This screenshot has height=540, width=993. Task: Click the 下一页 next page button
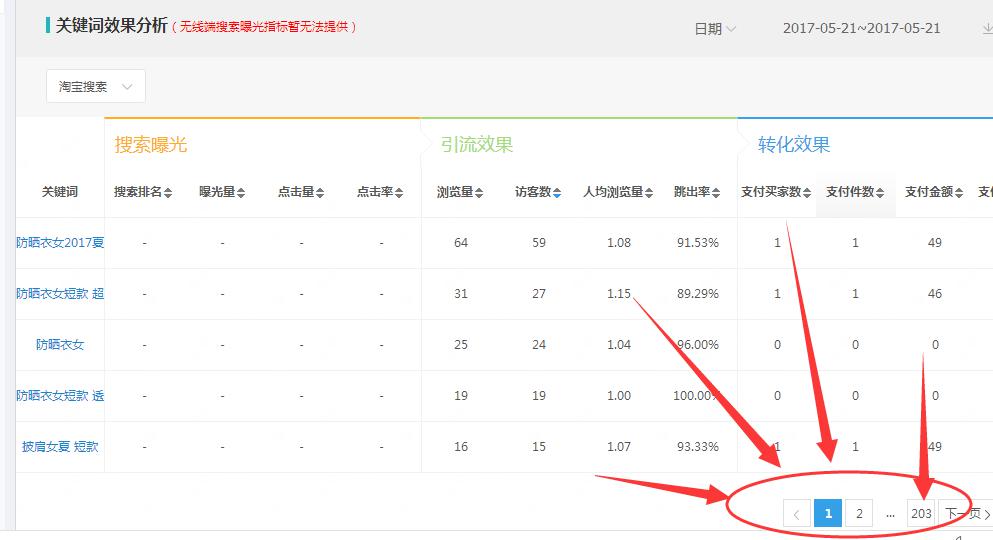click(967, 514)
